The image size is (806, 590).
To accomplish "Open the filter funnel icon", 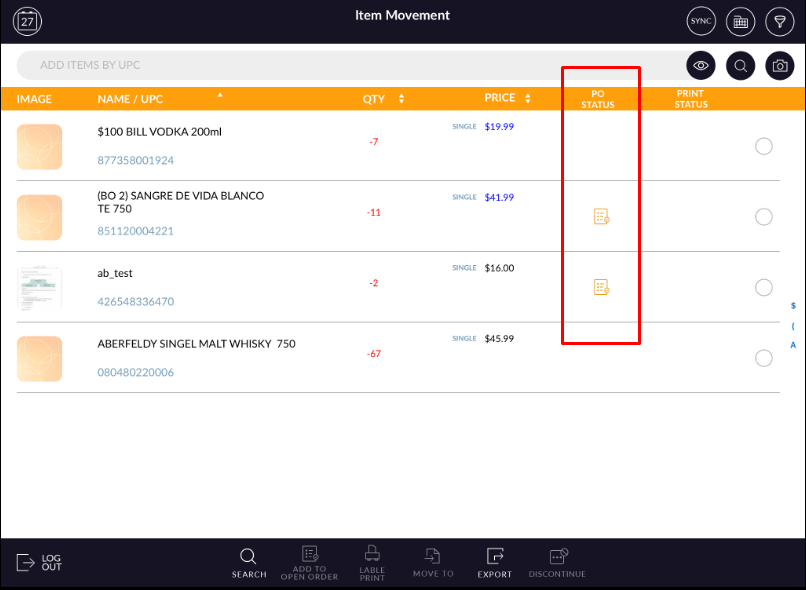I will click(x=779, y=21).
